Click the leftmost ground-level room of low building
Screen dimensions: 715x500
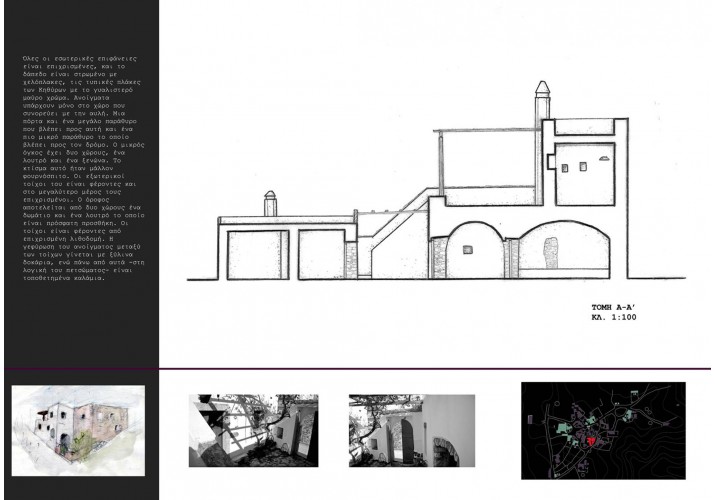coord(258,255)
